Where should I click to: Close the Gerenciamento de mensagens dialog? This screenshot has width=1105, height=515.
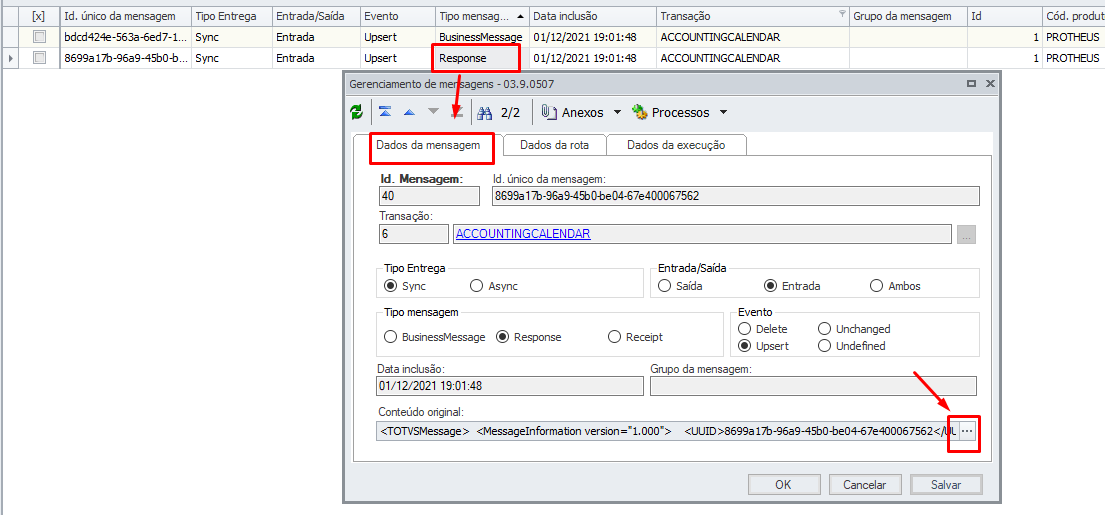(990, 84)
